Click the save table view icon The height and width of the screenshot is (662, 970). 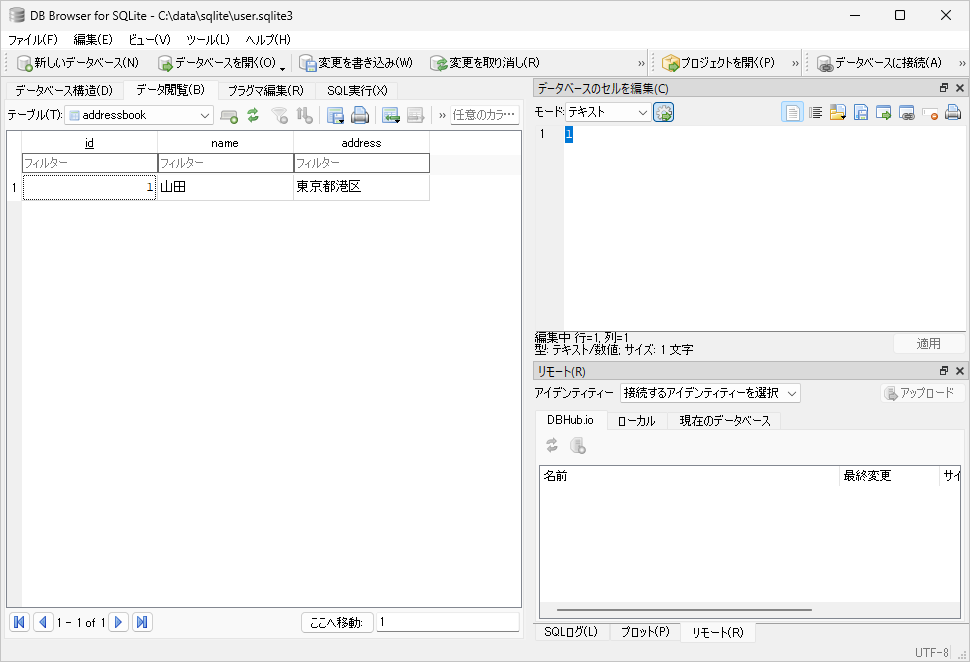336,115
